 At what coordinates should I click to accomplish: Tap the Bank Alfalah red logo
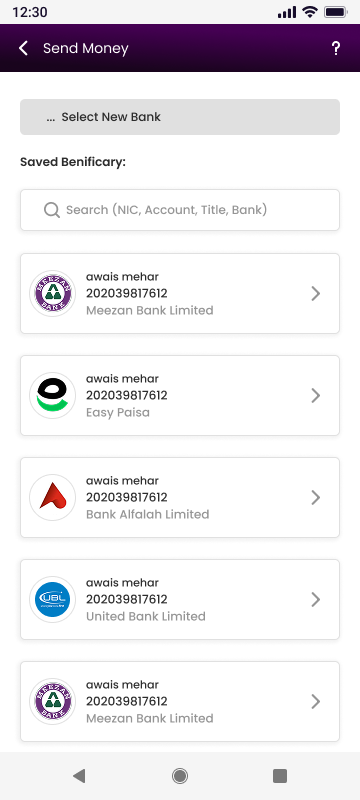point(53,497)
